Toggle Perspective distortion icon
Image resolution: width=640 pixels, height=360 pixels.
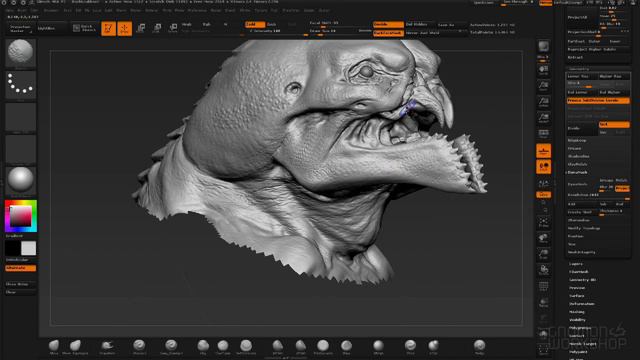tap(543, 134)
